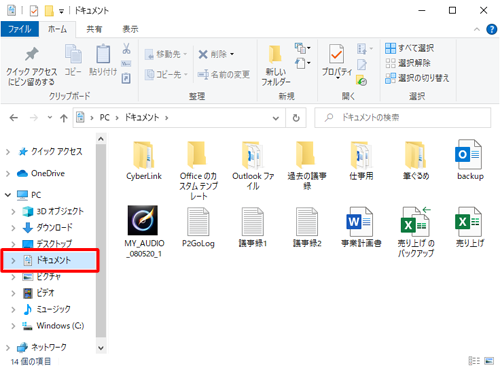Viewport: 500px width, 370px height.
Task: Switch to large icons view in status bar
Action: 489,361
